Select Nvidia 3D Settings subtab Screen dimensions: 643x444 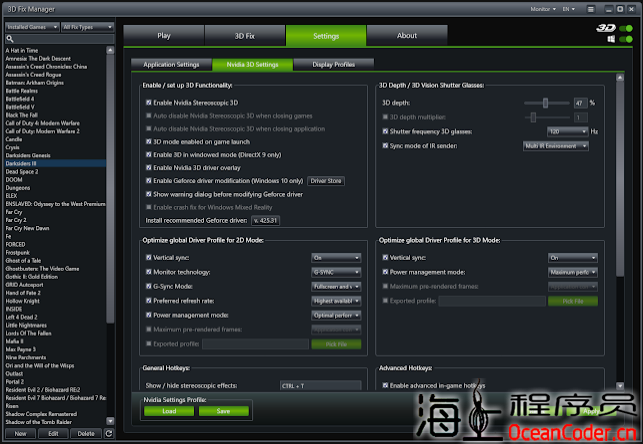point(253,64)
